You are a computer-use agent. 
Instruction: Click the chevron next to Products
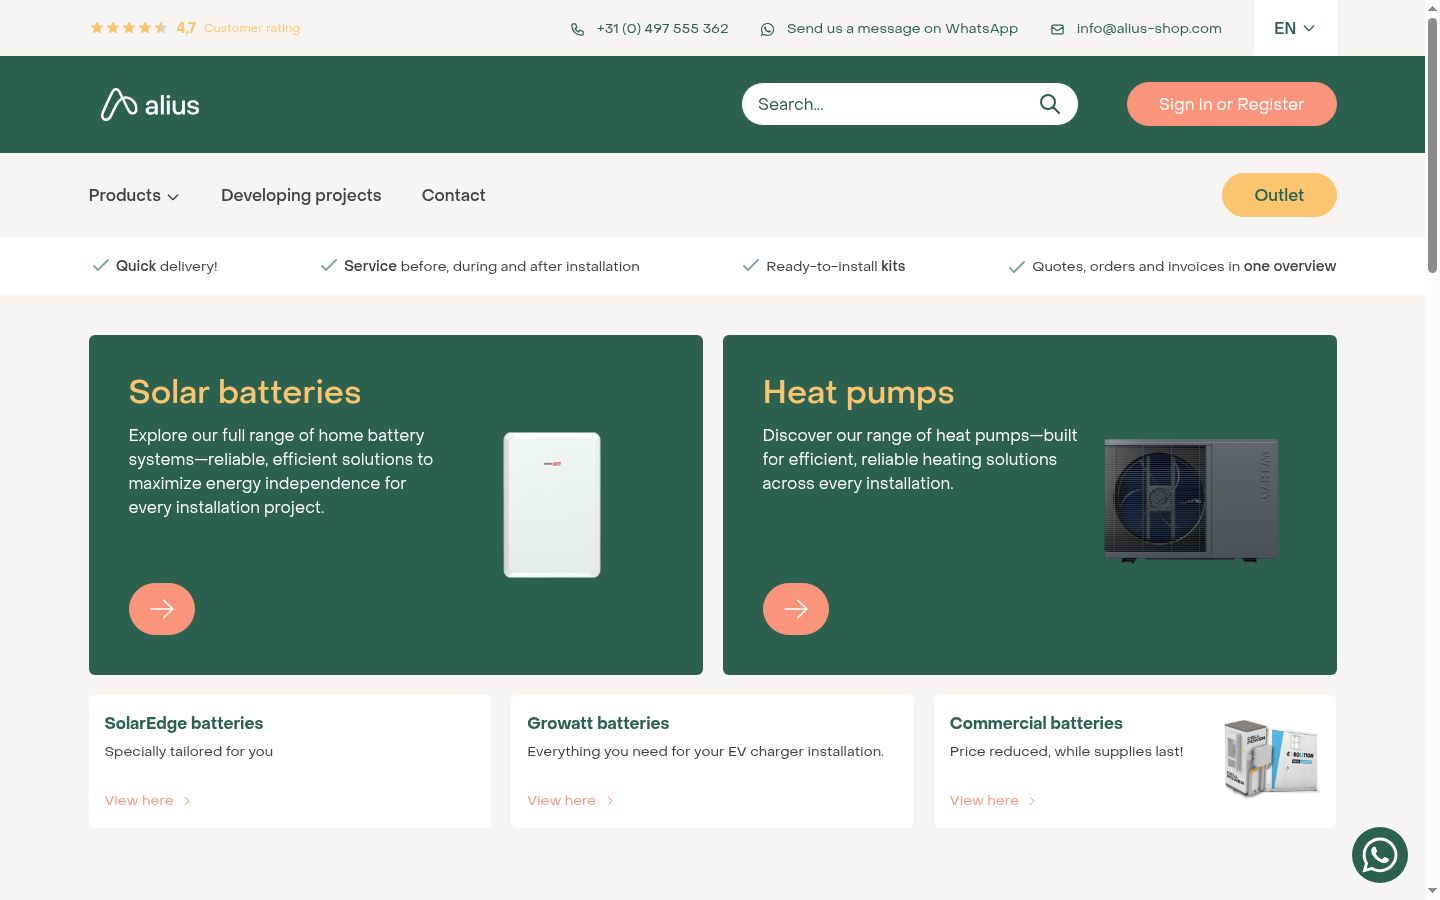[x=173, y=197]
